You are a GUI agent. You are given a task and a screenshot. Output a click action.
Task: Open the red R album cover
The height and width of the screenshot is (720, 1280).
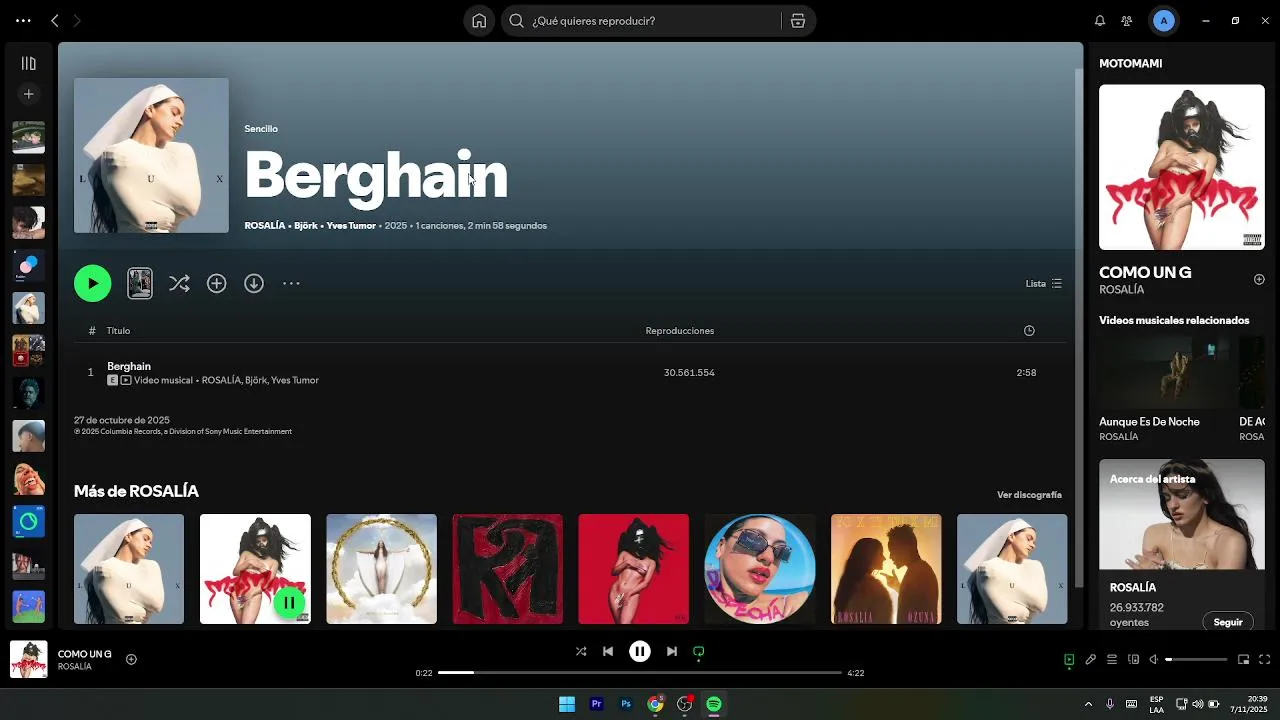507,569
